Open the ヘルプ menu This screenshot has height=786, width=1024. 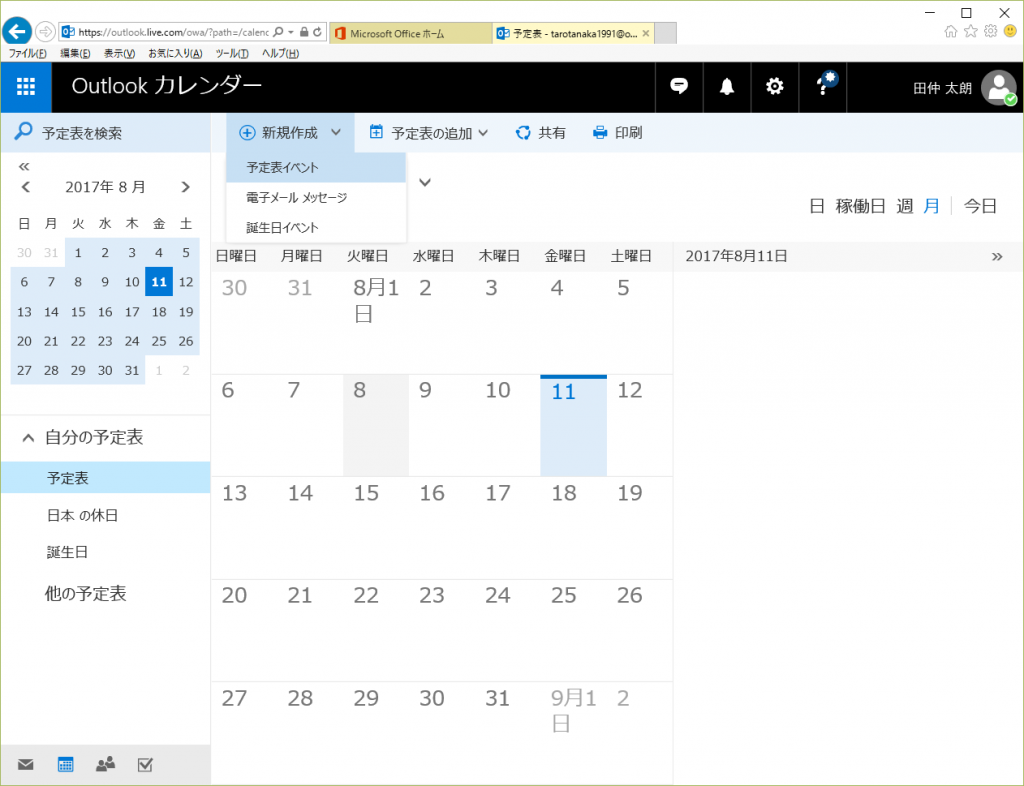(x=280, y=54)
